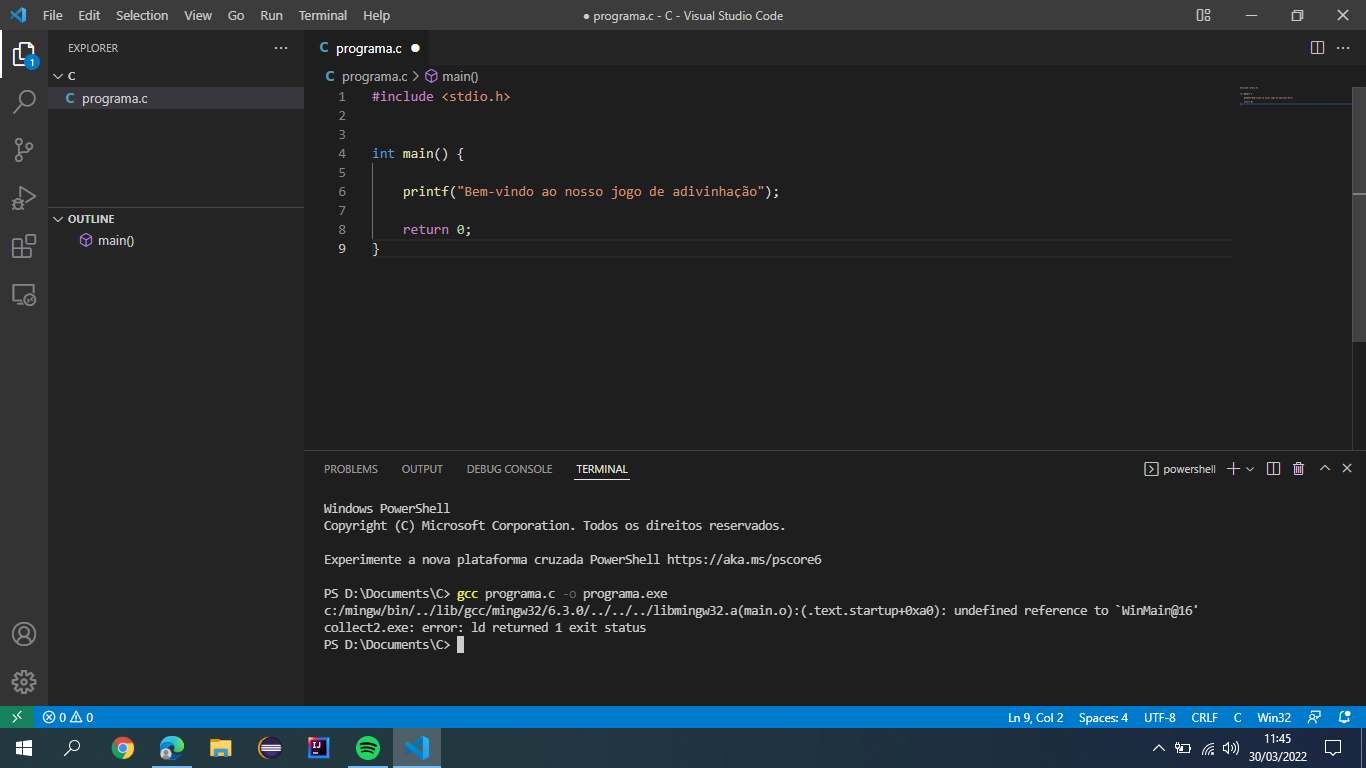Open the Terminal menu

323,15
